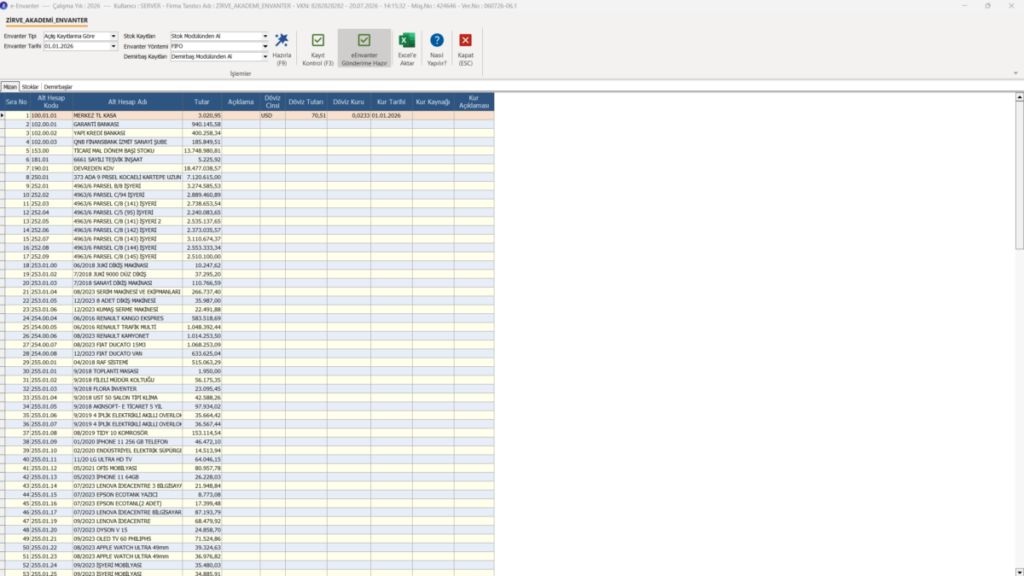Open the Envanter Tipi dropdown
Viewport: 1024px width, 576px height.
point(113,37)
